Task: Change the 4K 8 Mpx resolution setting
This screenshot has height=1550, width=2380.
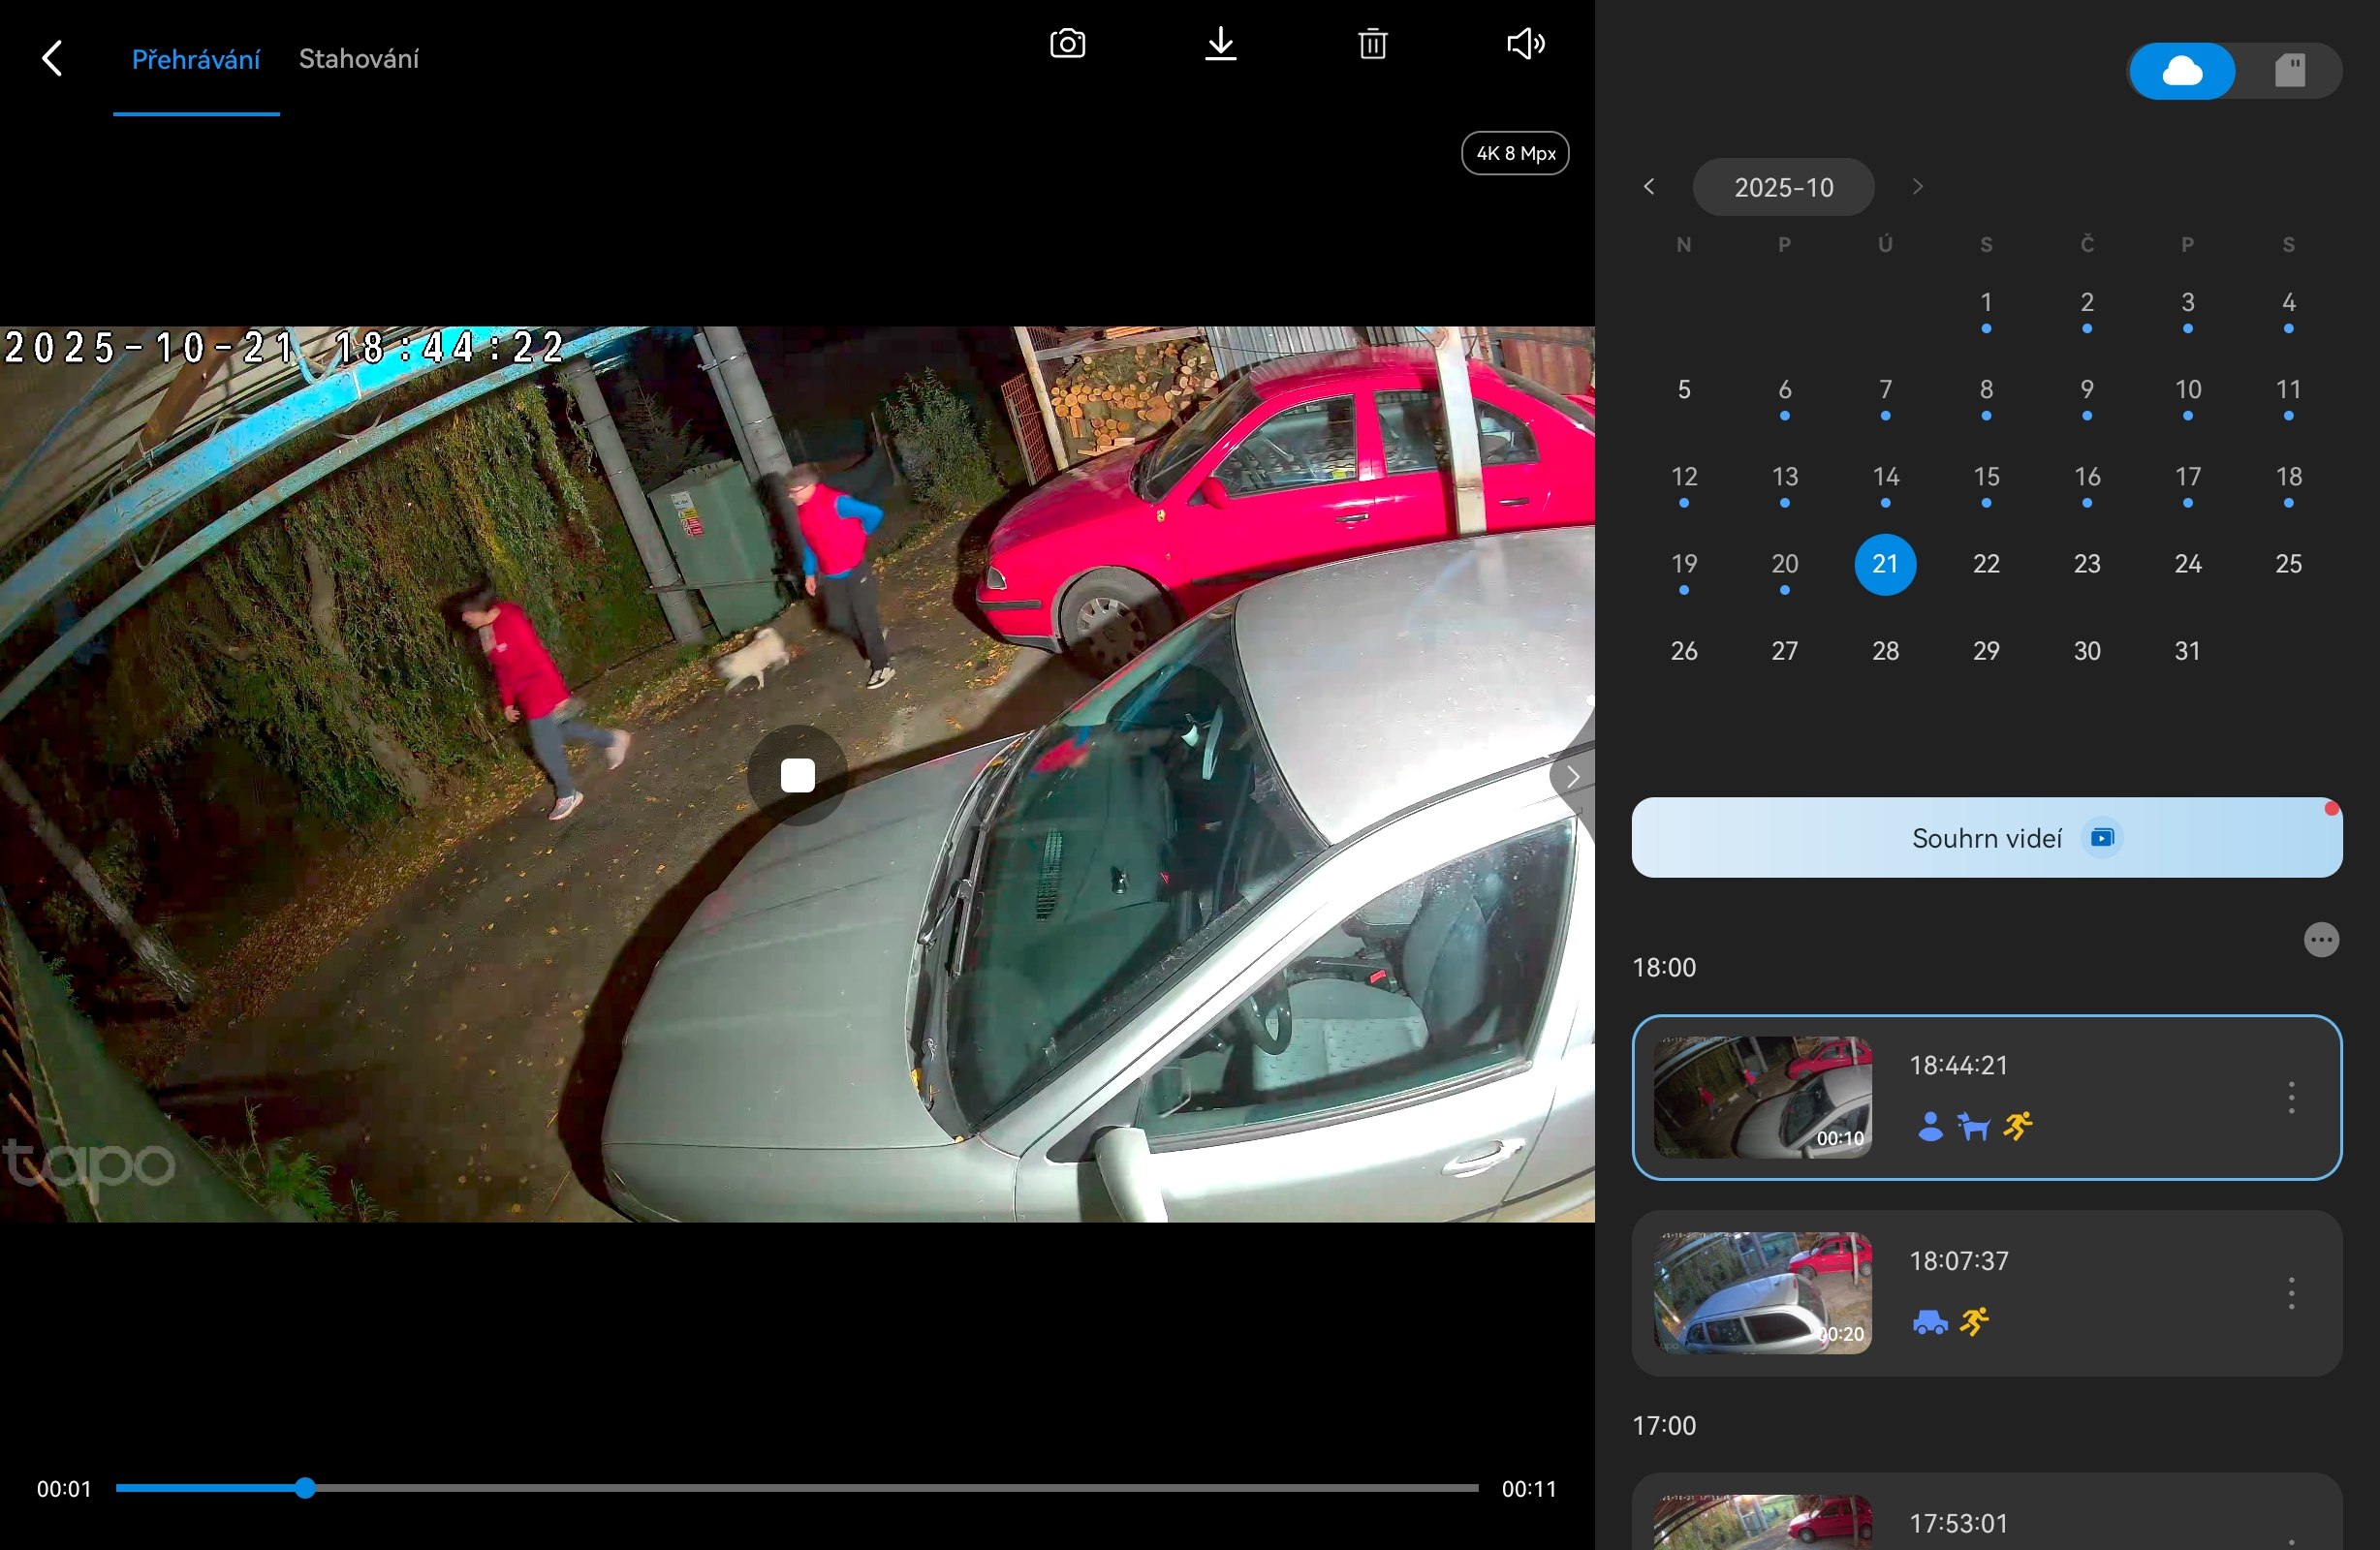Action: (x=1514, y=153)
